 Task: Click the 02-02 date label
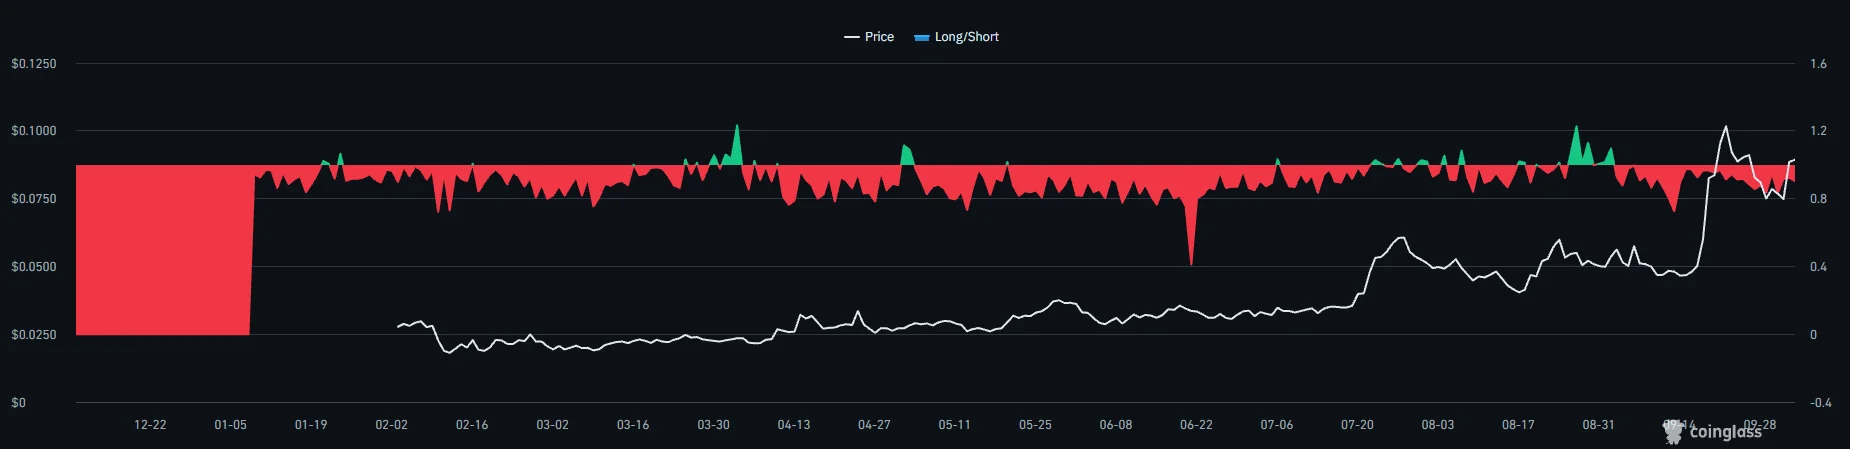pyautogui.click(x=392, y=425)
